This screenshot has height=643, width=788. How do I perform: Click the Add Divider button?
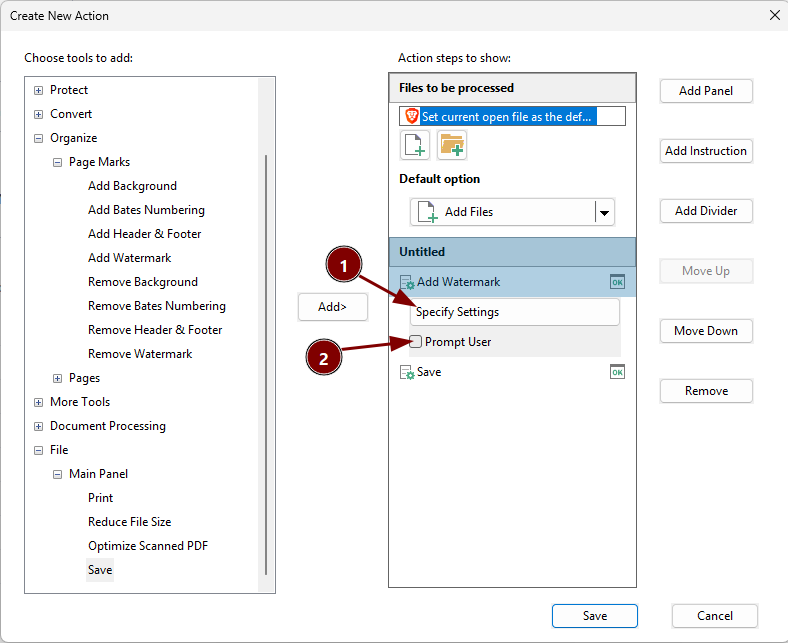click(706, 211)
